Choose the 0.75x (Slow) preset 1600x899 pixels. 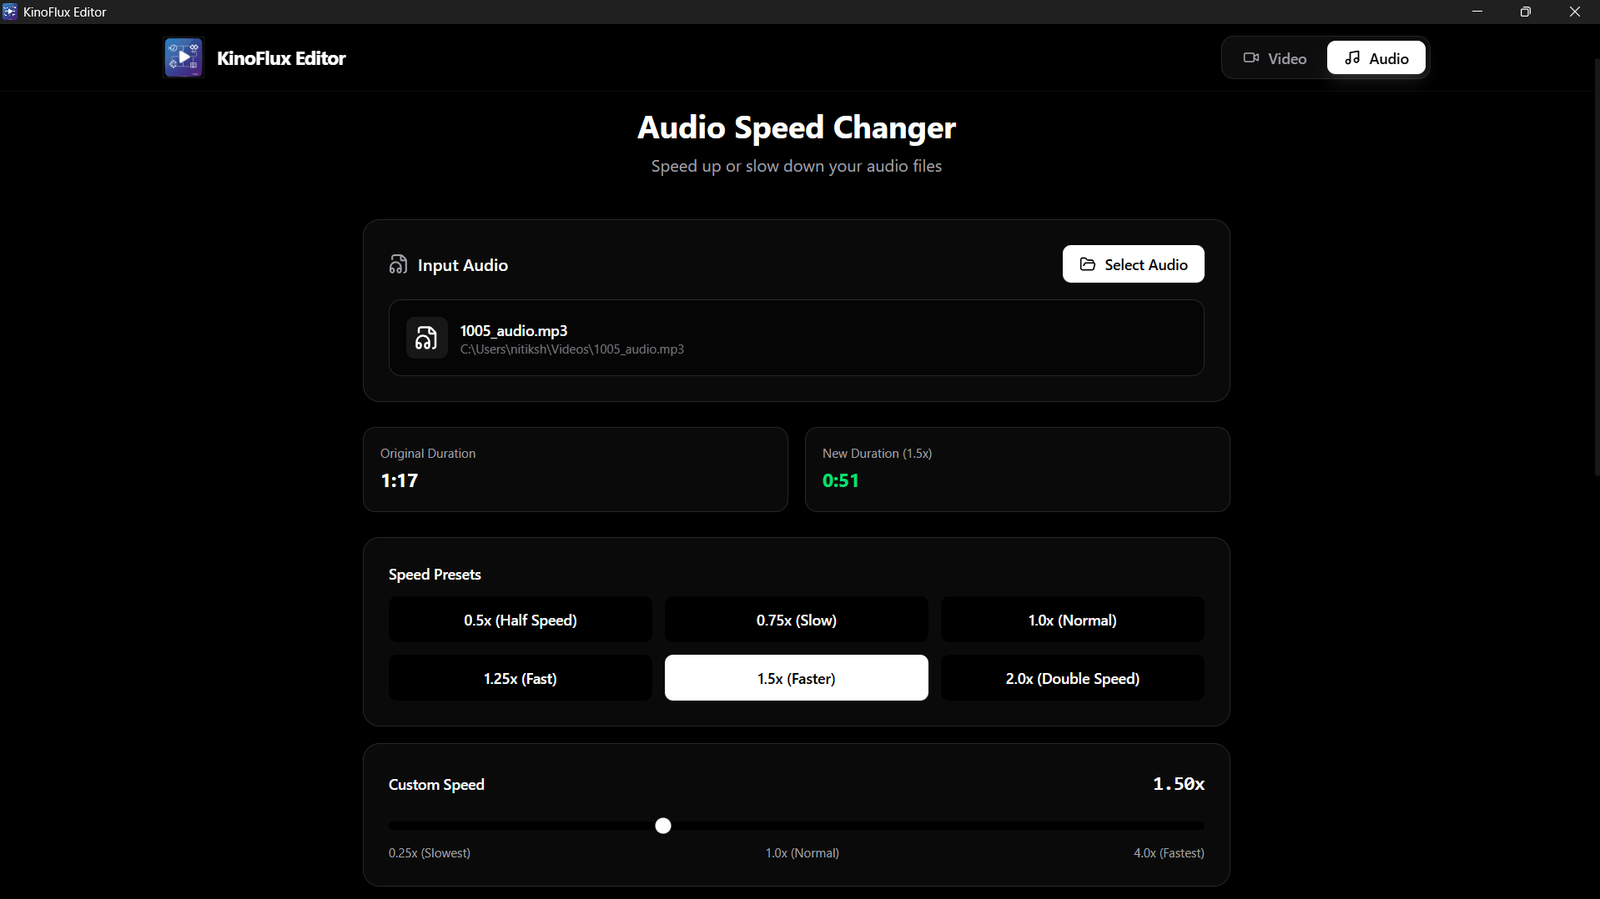[796, 620]
